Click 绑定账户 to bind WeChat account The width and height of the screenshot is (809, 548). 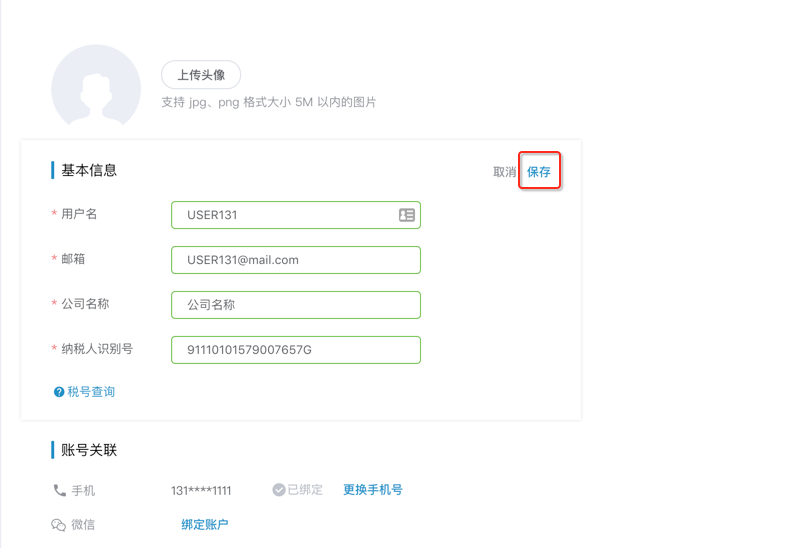(205, 524)
